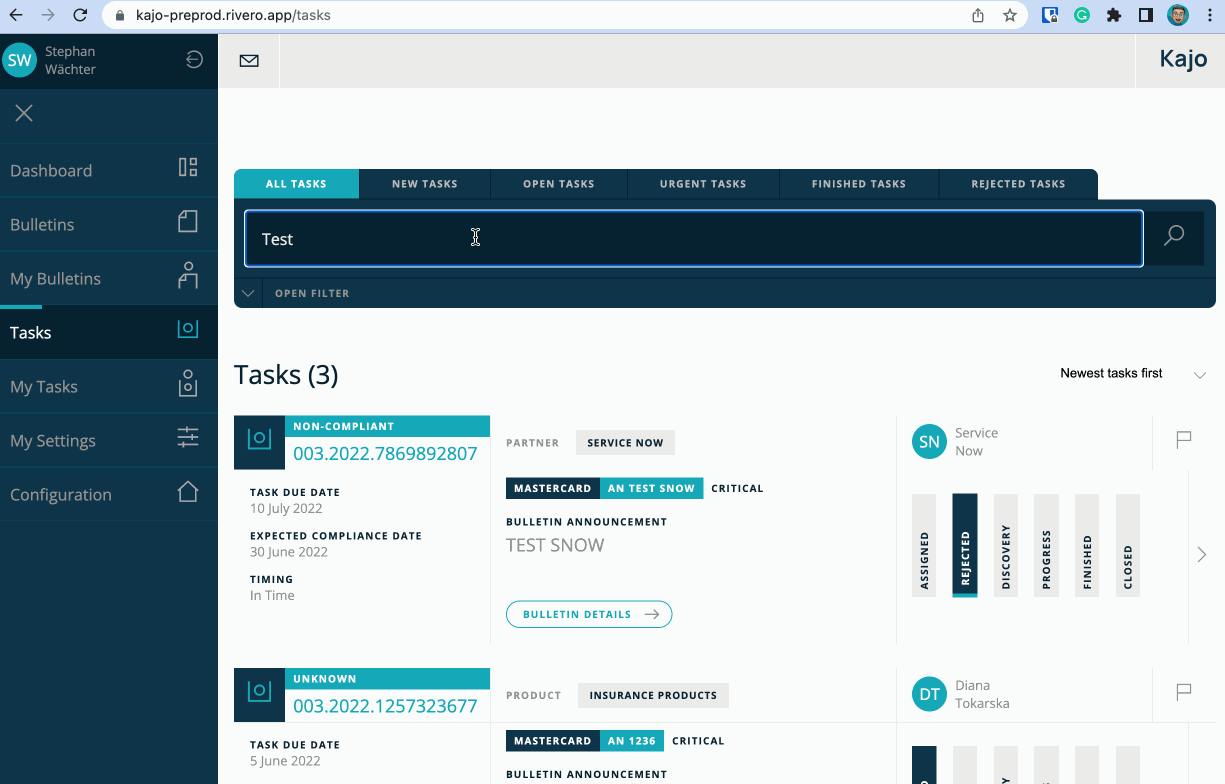The height and width of the screenshot is (784, 1225).
Task: Click the AN 1236 tag
Action: pyautogui.click(x=631, y=741)
